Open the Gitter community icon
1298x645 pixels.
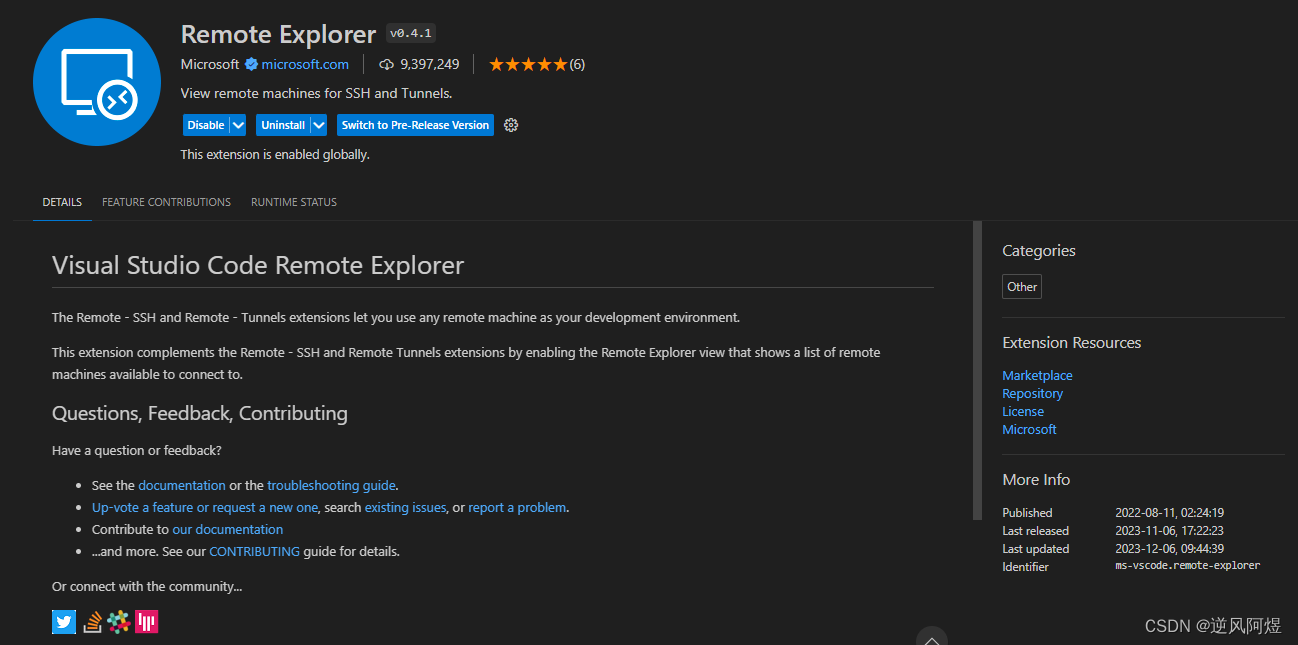click(x=147, y=622)
